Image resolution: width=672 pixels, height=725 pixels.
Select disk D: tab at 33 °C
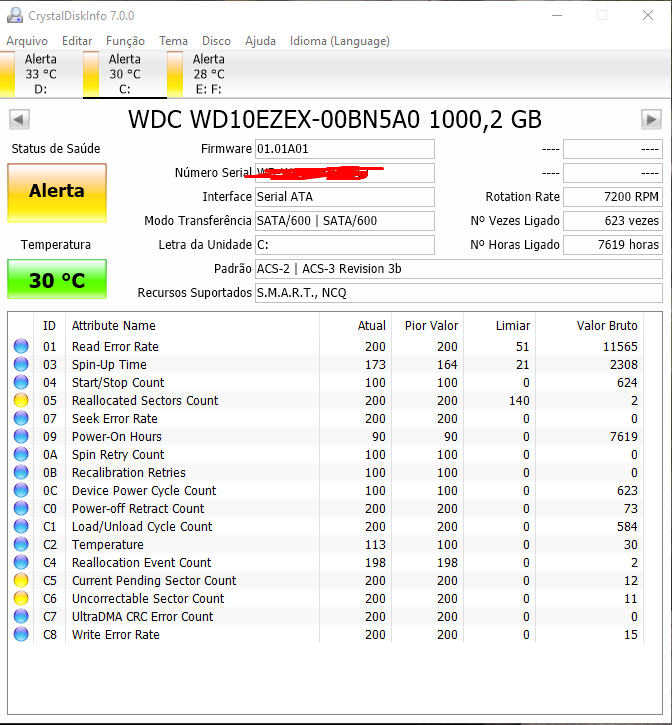[x=41, y=74]
